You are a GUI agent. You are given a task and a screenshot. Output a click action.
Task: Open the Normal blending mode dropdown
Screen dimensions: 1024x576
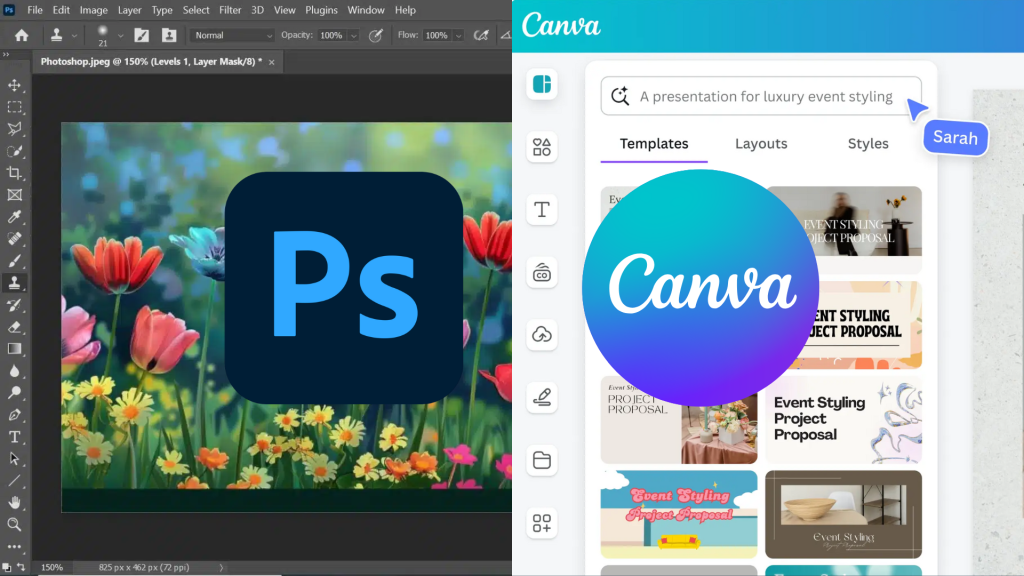tap(232, 35)
